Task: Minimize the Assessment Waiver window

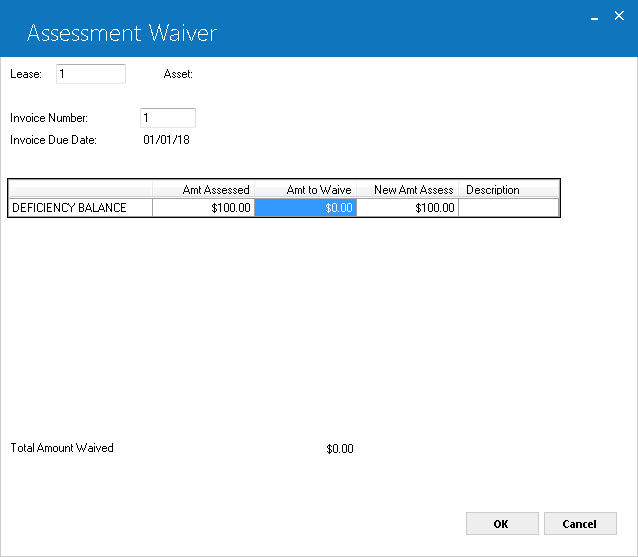Action: pos(594,17)
